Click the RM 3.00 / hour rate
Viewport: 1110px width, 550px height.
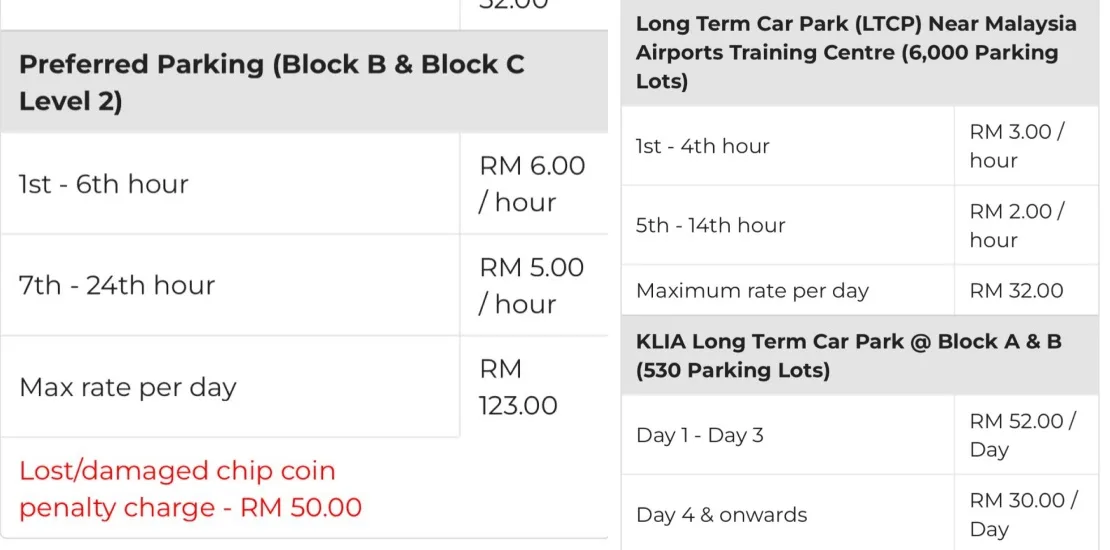tap(1017, 146)
